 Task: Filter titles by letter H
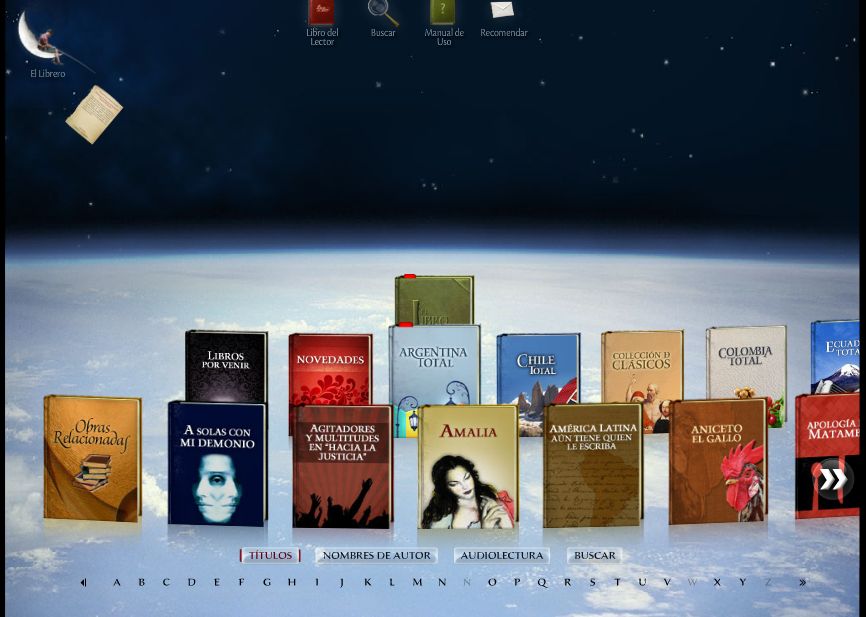coord(292,582)
